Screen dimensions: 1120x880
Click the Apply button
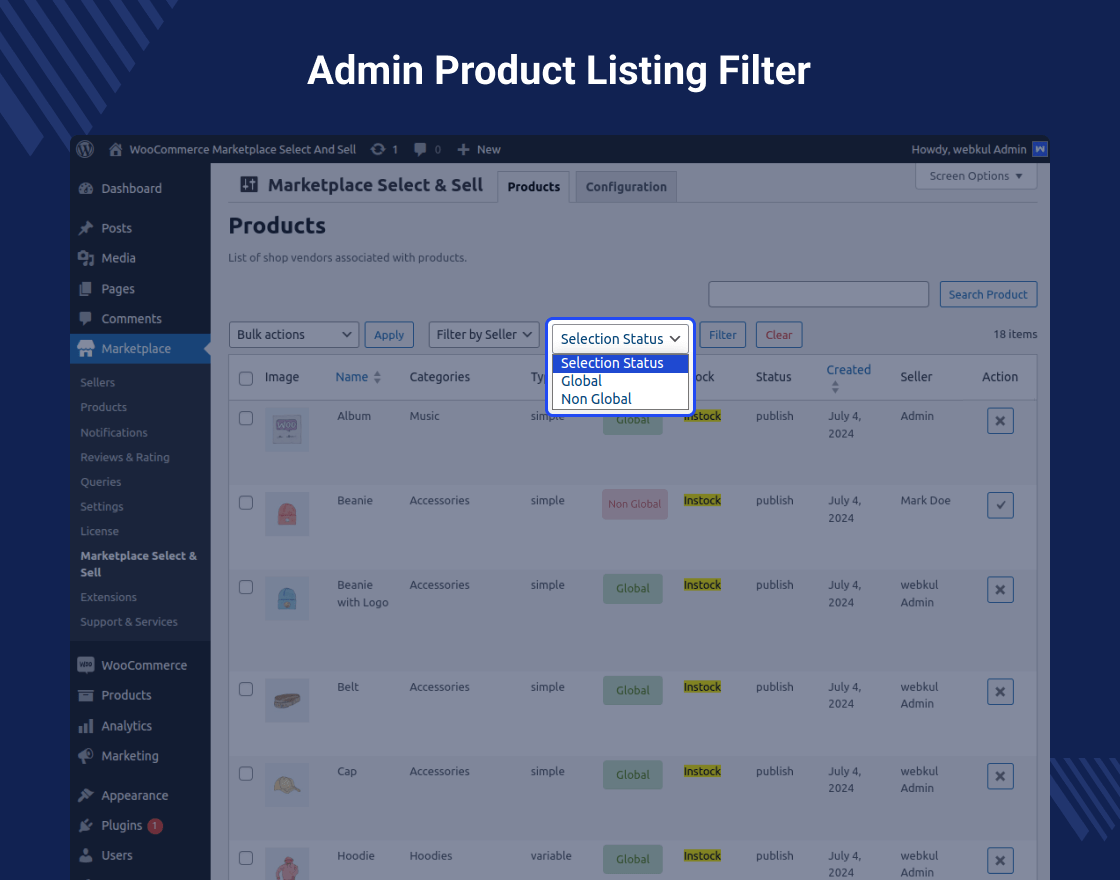pyautogui.click(x=389, y=334)
